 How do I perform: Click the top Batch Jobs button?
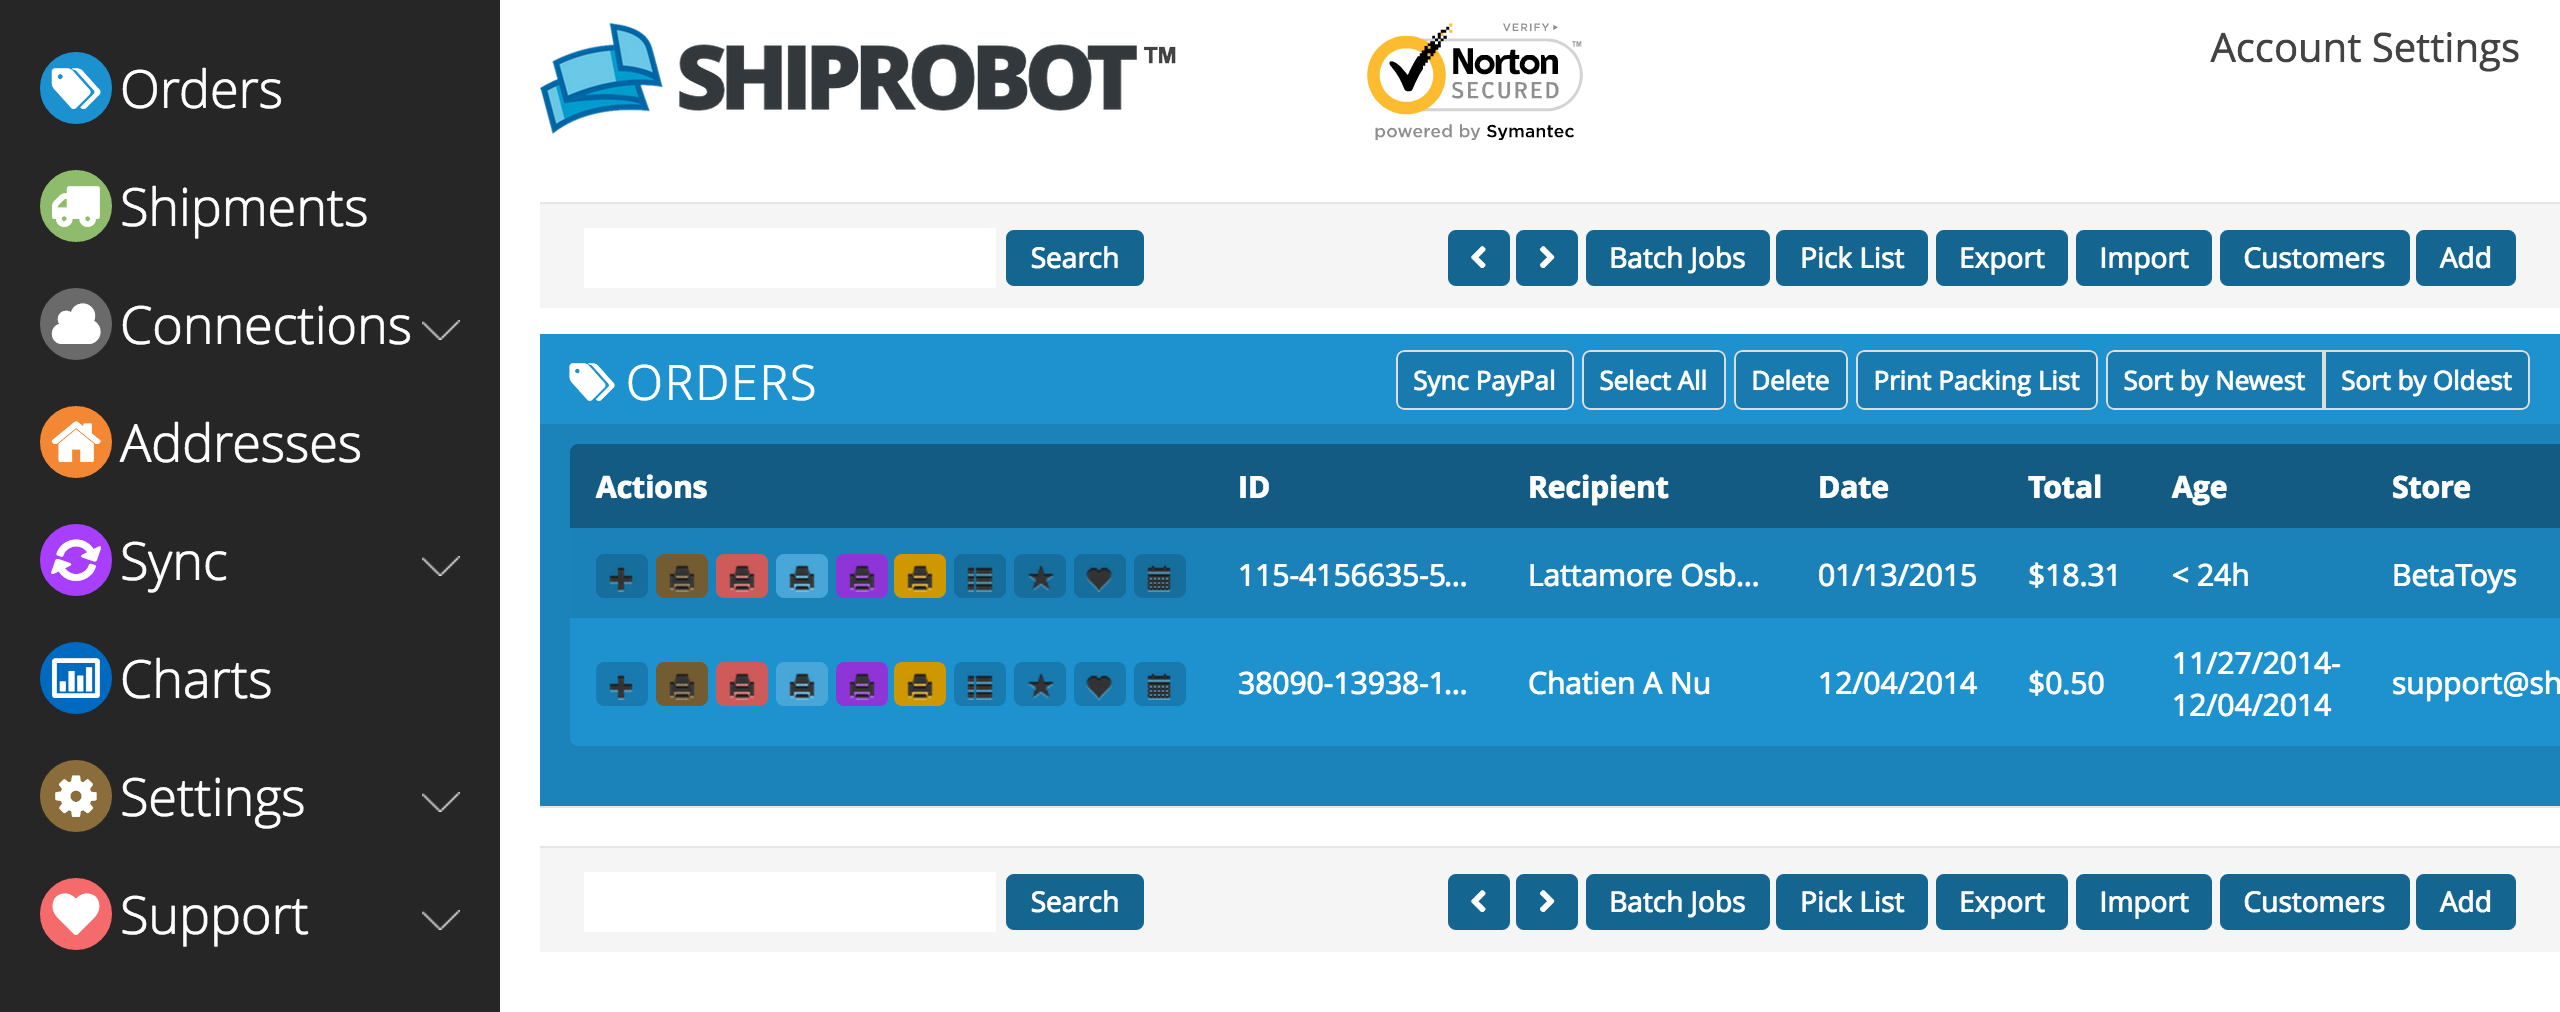point(1677,258)
